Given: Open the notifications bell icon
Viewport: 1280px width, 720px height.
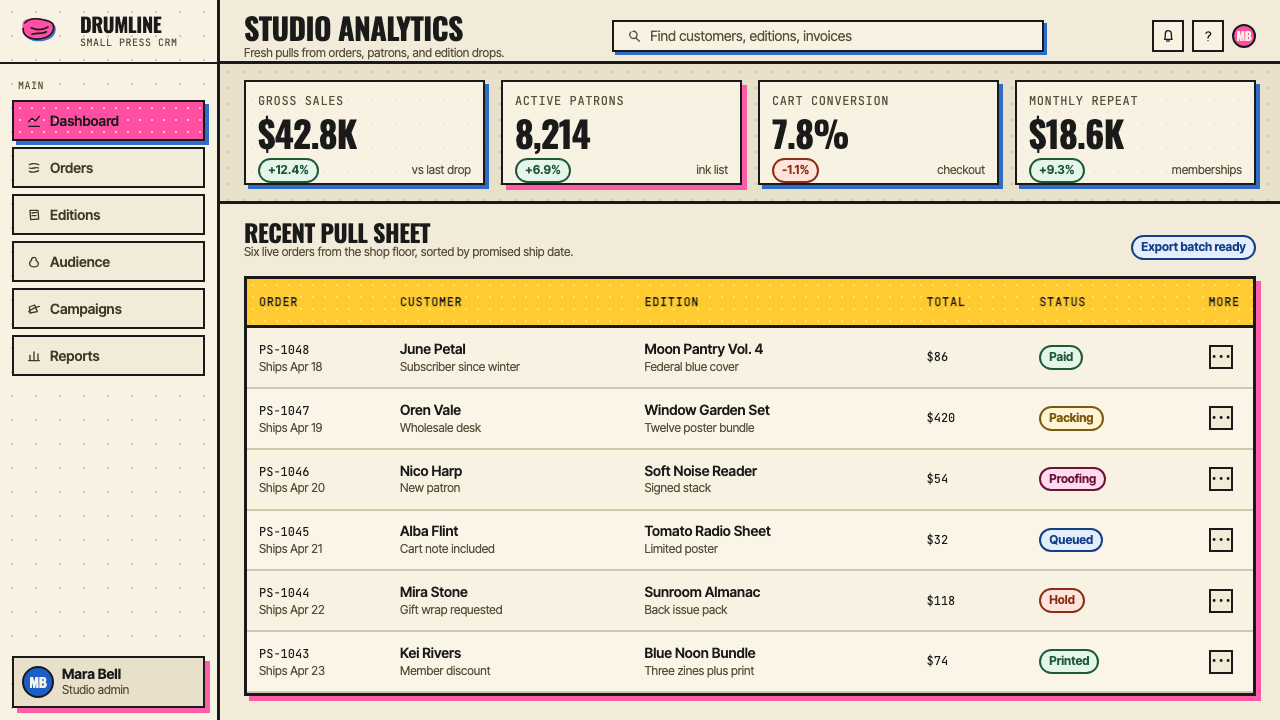Looking at the screenshot, I should click(1168, 36).
